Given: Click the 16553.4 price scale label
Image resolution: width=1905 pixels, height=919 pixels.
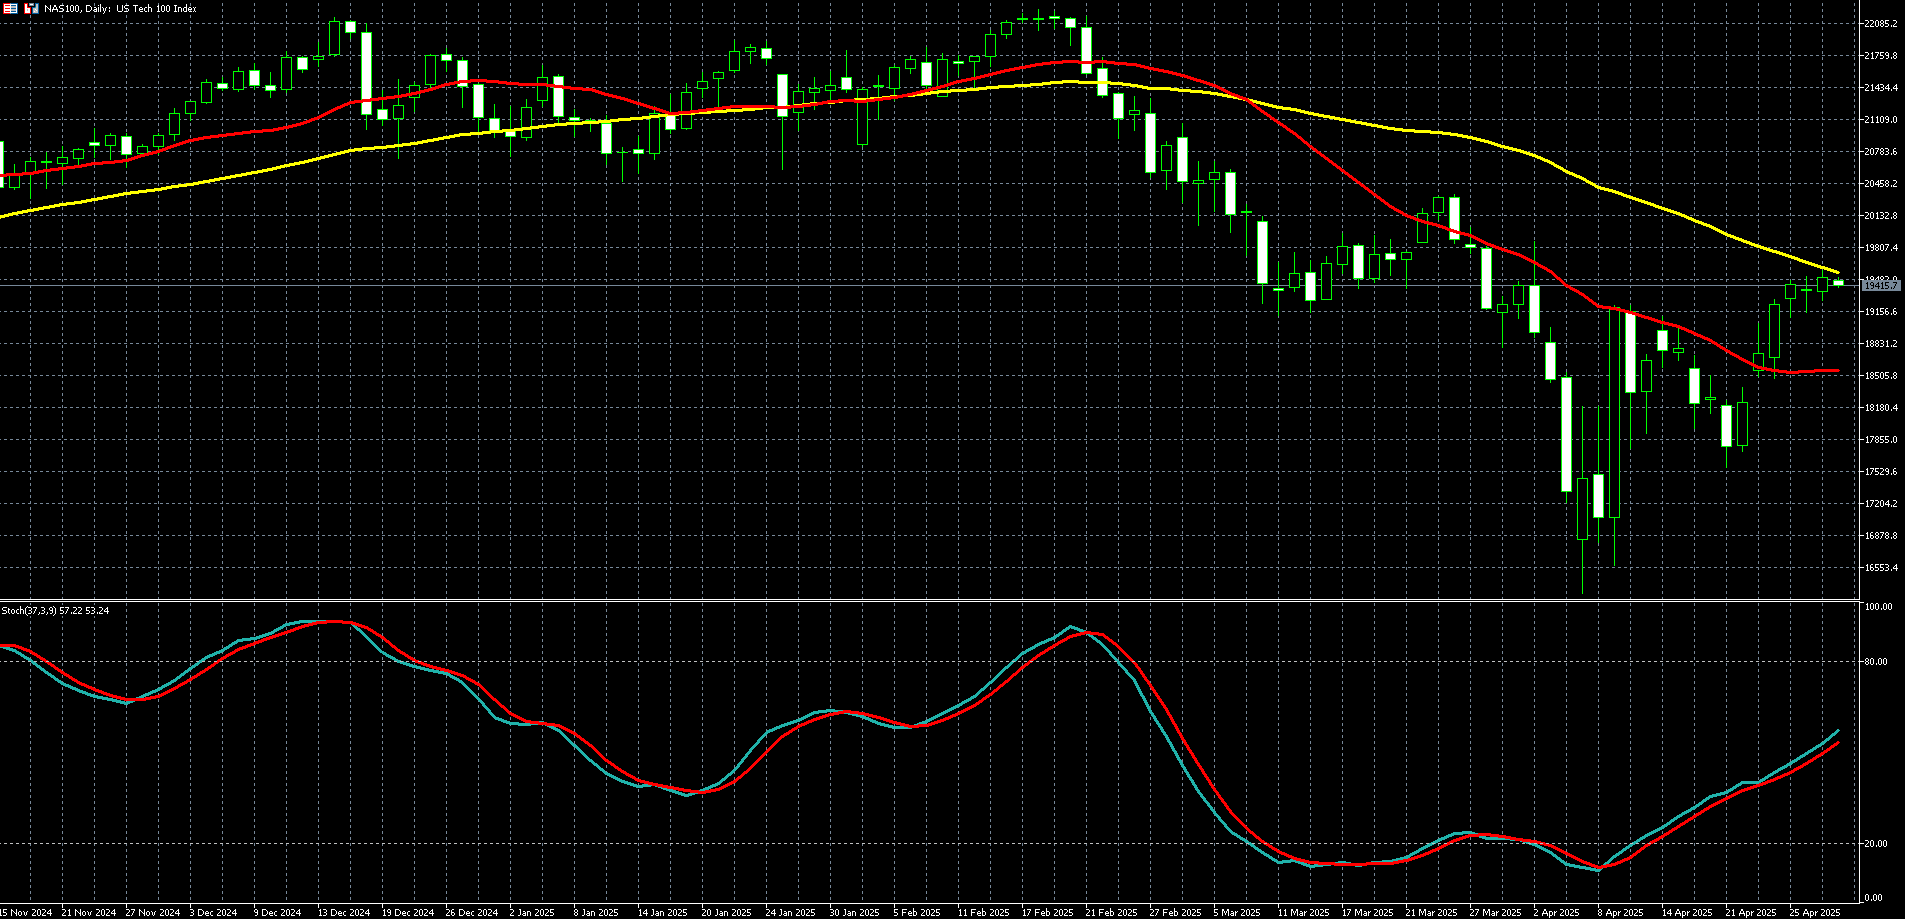Looking at the screenshot, I should (1881, 568).
